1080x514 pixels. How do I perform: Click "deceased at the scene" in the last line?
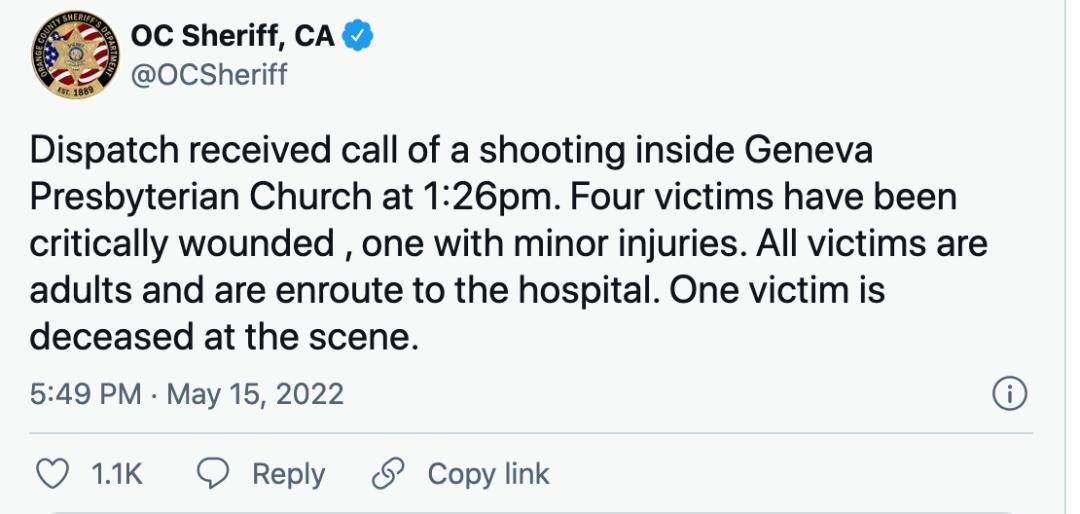click(x=221, y=336)
